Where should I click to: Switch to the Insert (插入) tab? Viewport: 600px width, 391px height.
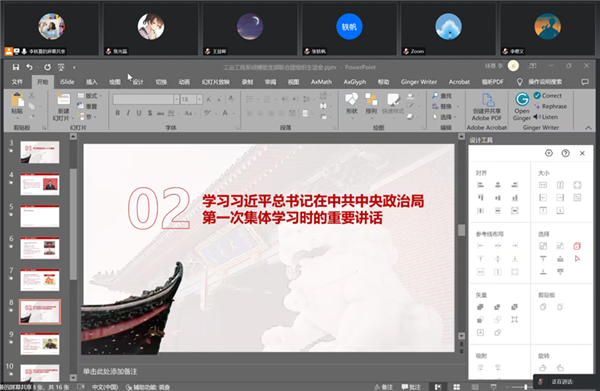coord(91,82)
